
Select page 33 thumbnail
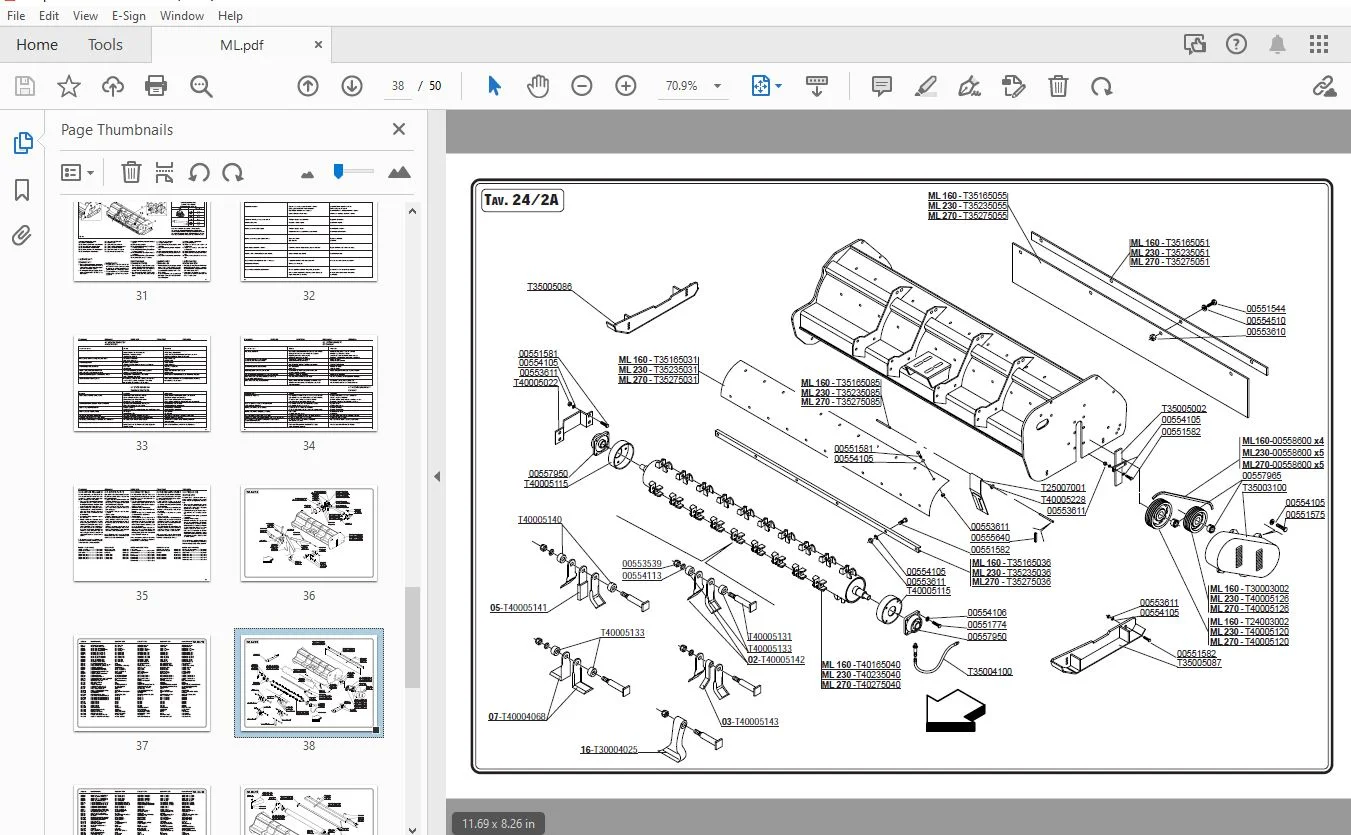pyautogui.click(x=142, y=384)
